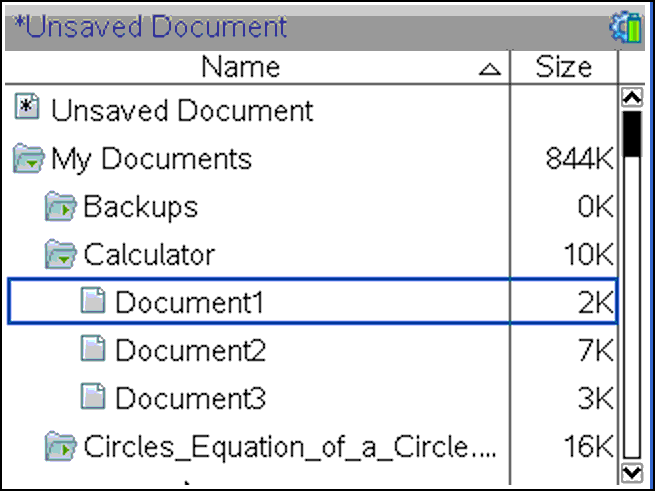Select the Document2 entry
Screen dimensions: 655x491
click(312, 349)
